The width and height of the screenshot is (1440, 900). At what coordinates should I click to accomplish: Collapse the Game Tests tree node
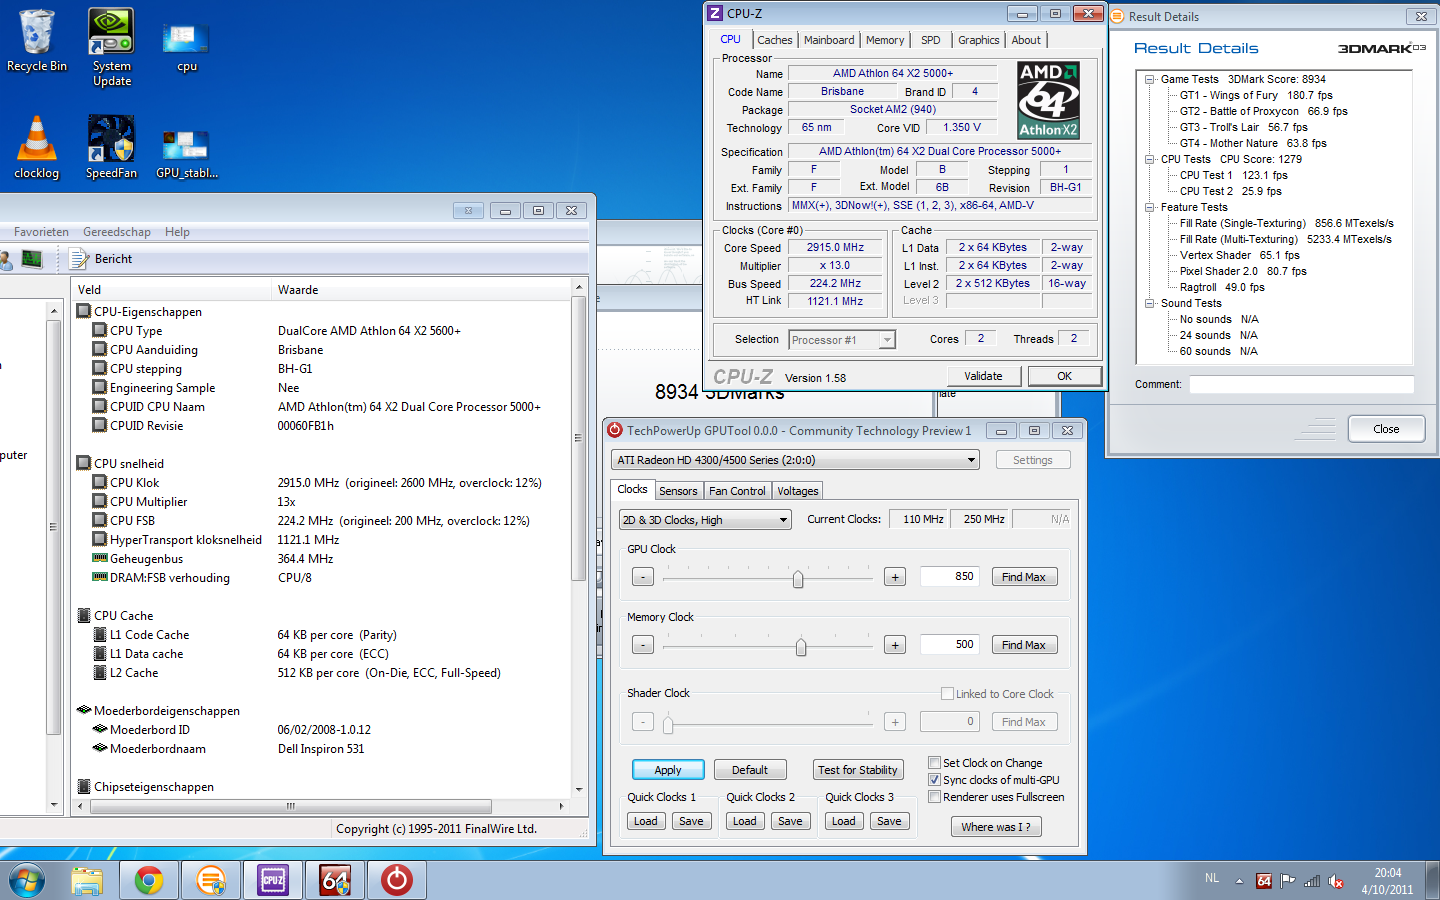coord(1150,79)
